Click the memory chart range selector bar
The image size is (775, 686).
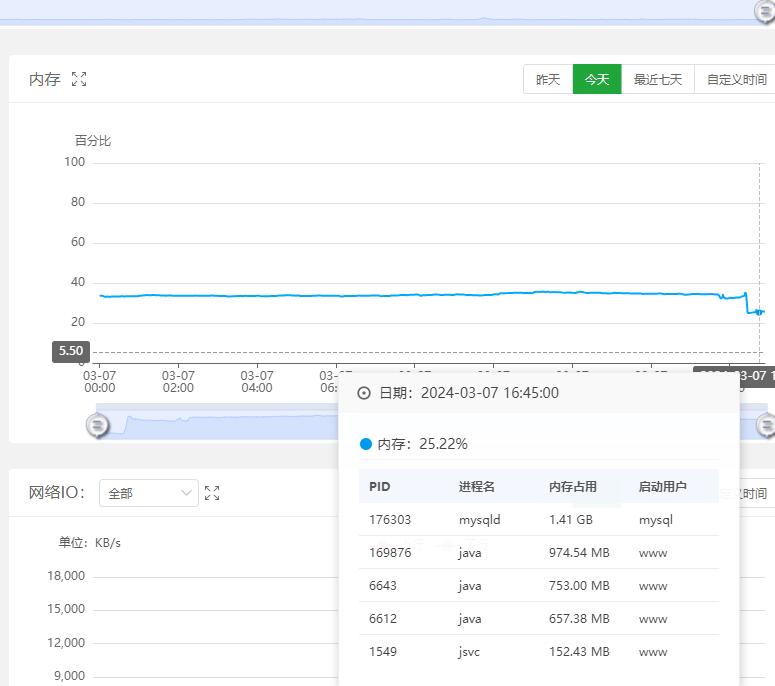tap(432, 422)
